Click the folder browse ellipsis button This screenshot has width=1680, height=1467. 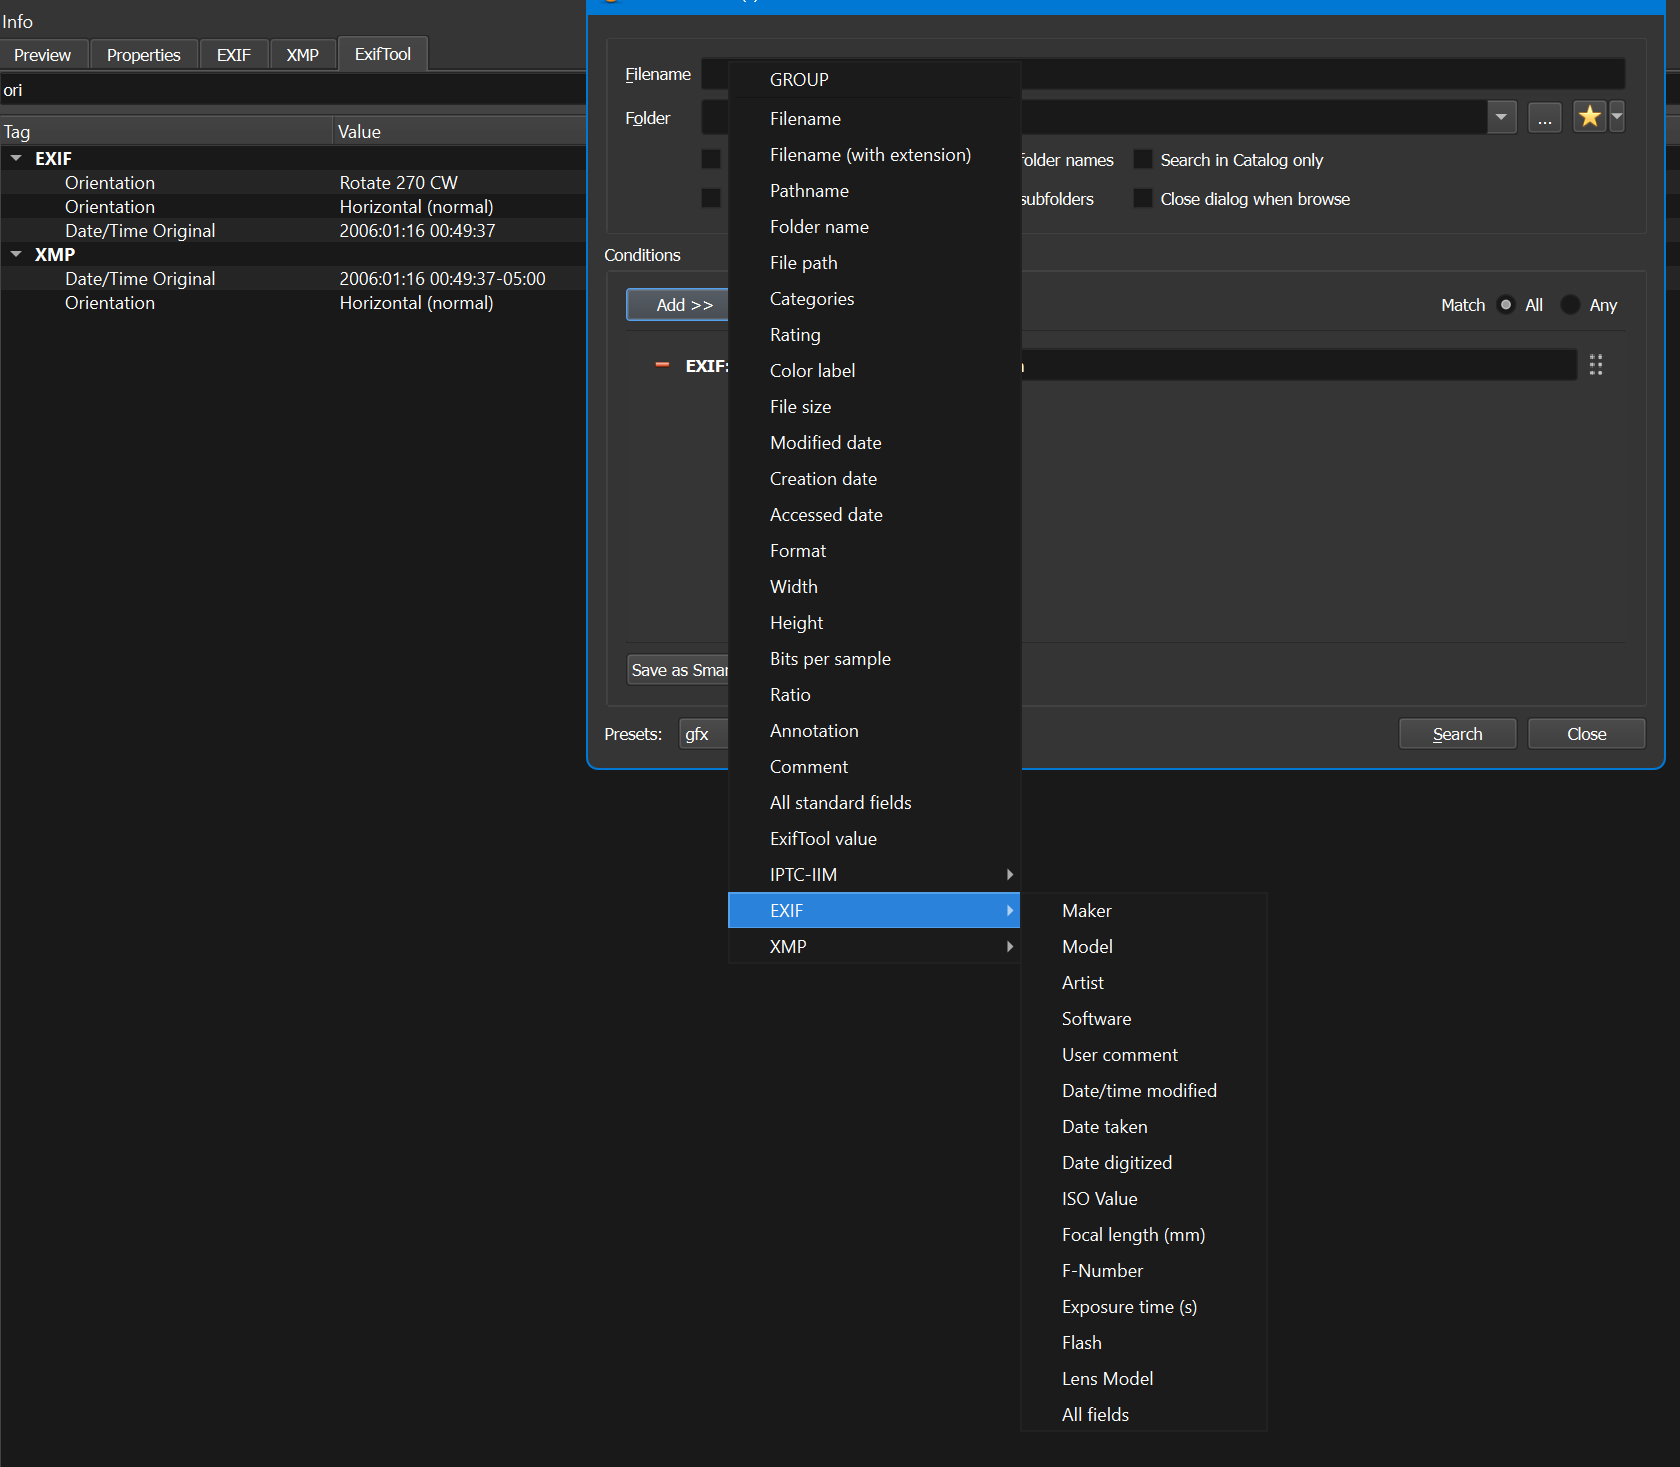click(1544, 118)
